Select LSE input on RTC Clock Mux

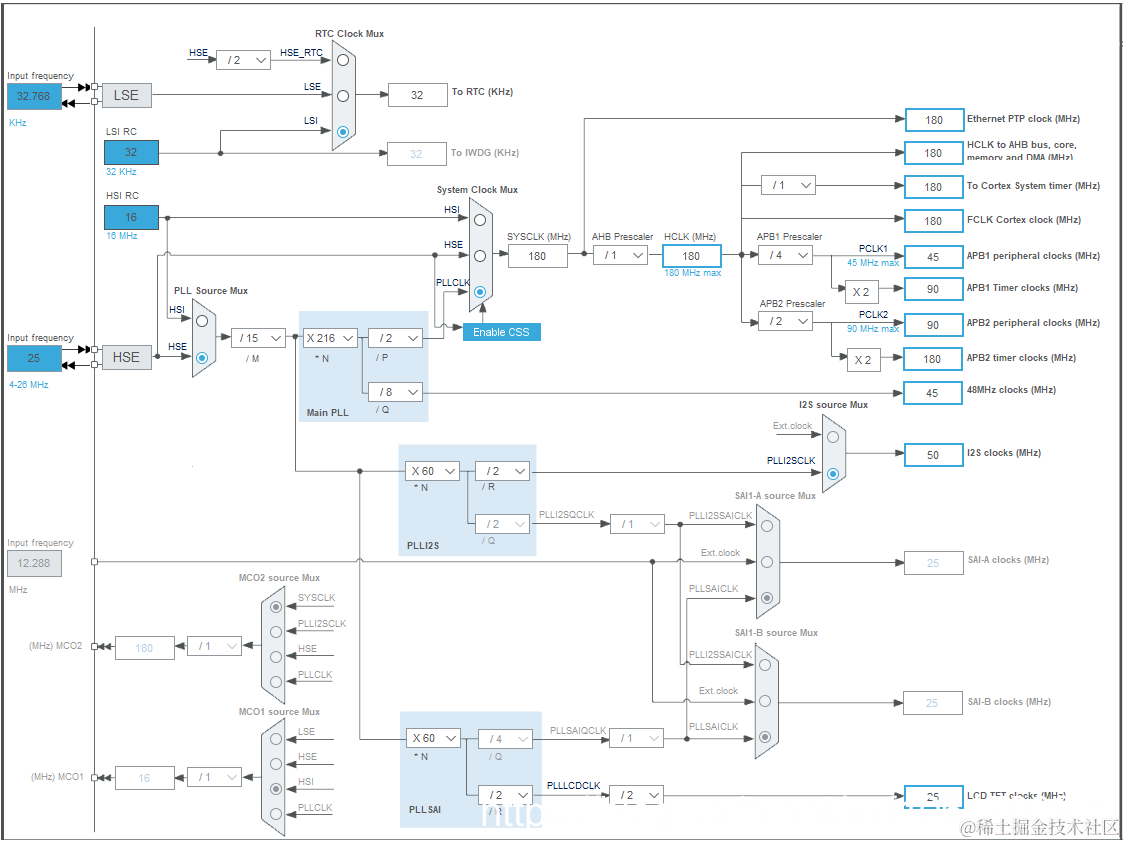pos(343,96)
